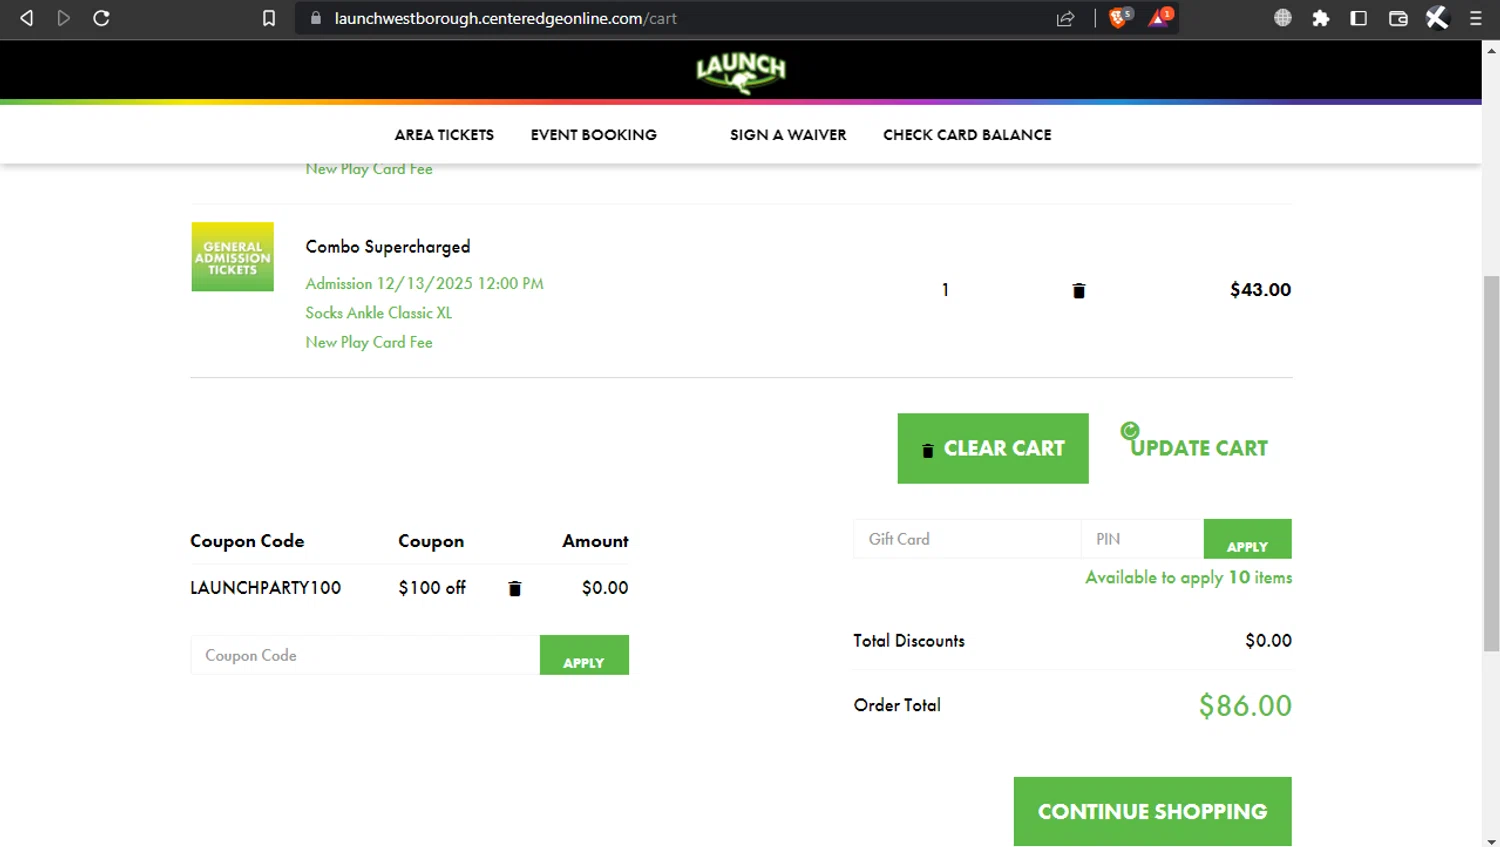Go back to the previous page
Viewport: 1500px width, 847px height.
coord(27,18)
